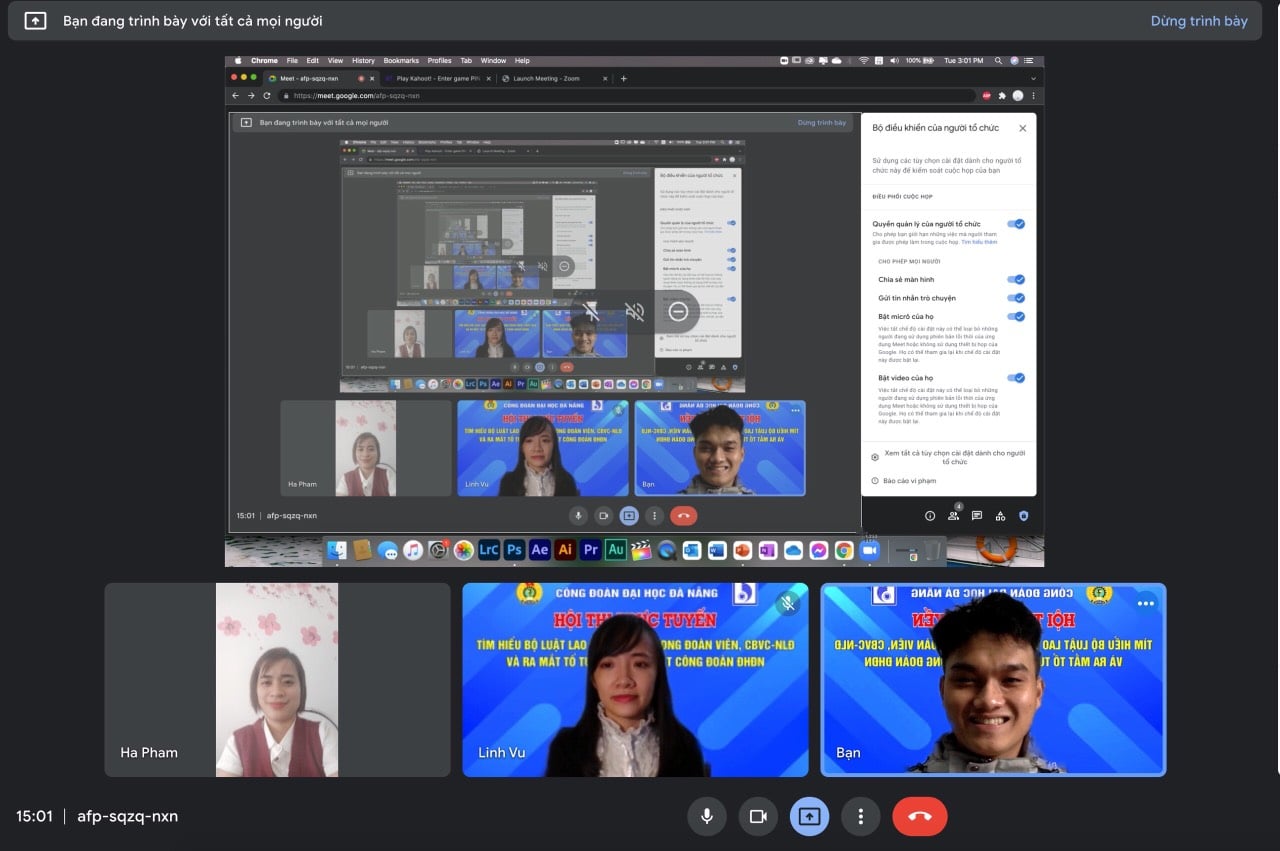Click the small red hang-up button in shared screen
This screenshot has height=851, width=1280.
coord(684,516)
